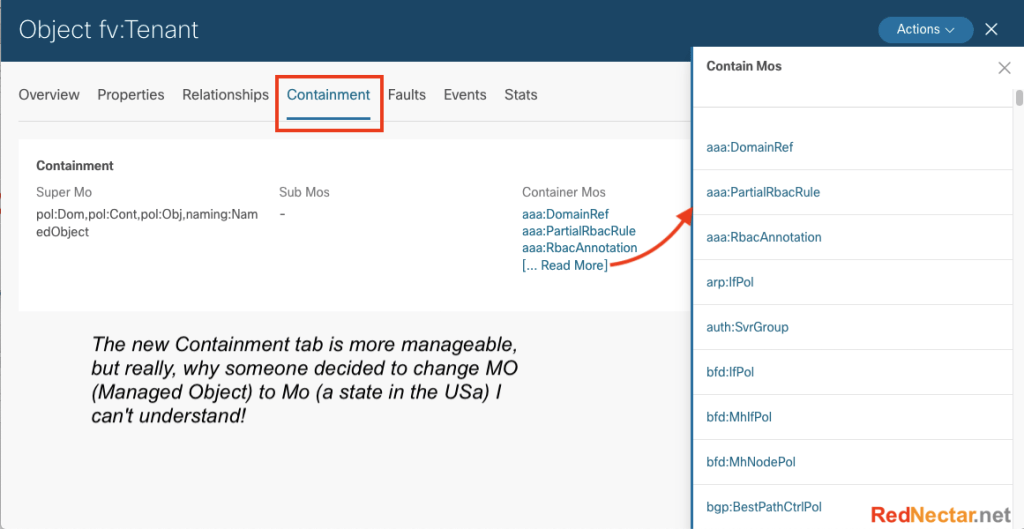Go to the Faults tab
Viewport: 1024px width, 529px height.
pyautogui.click(x=407, y=95)
